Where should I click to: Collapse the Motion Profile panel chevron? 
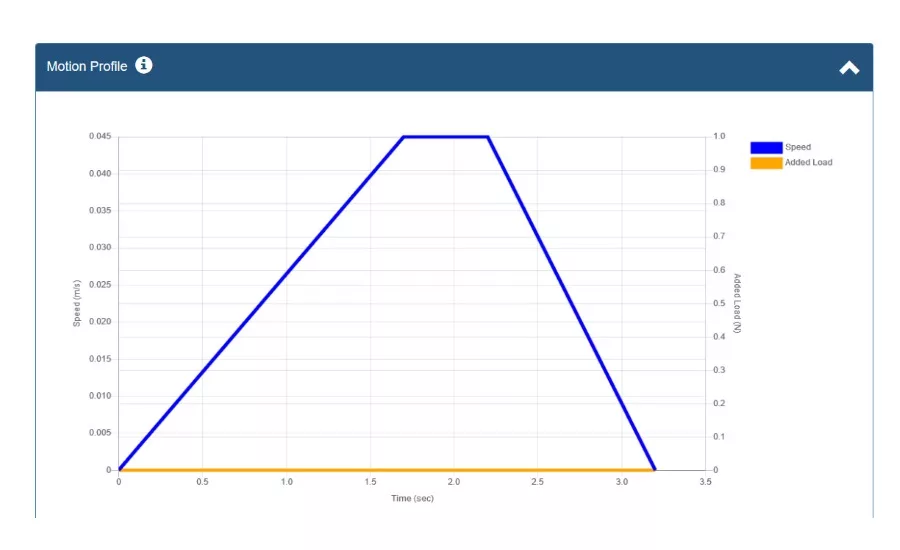[849, 68]
